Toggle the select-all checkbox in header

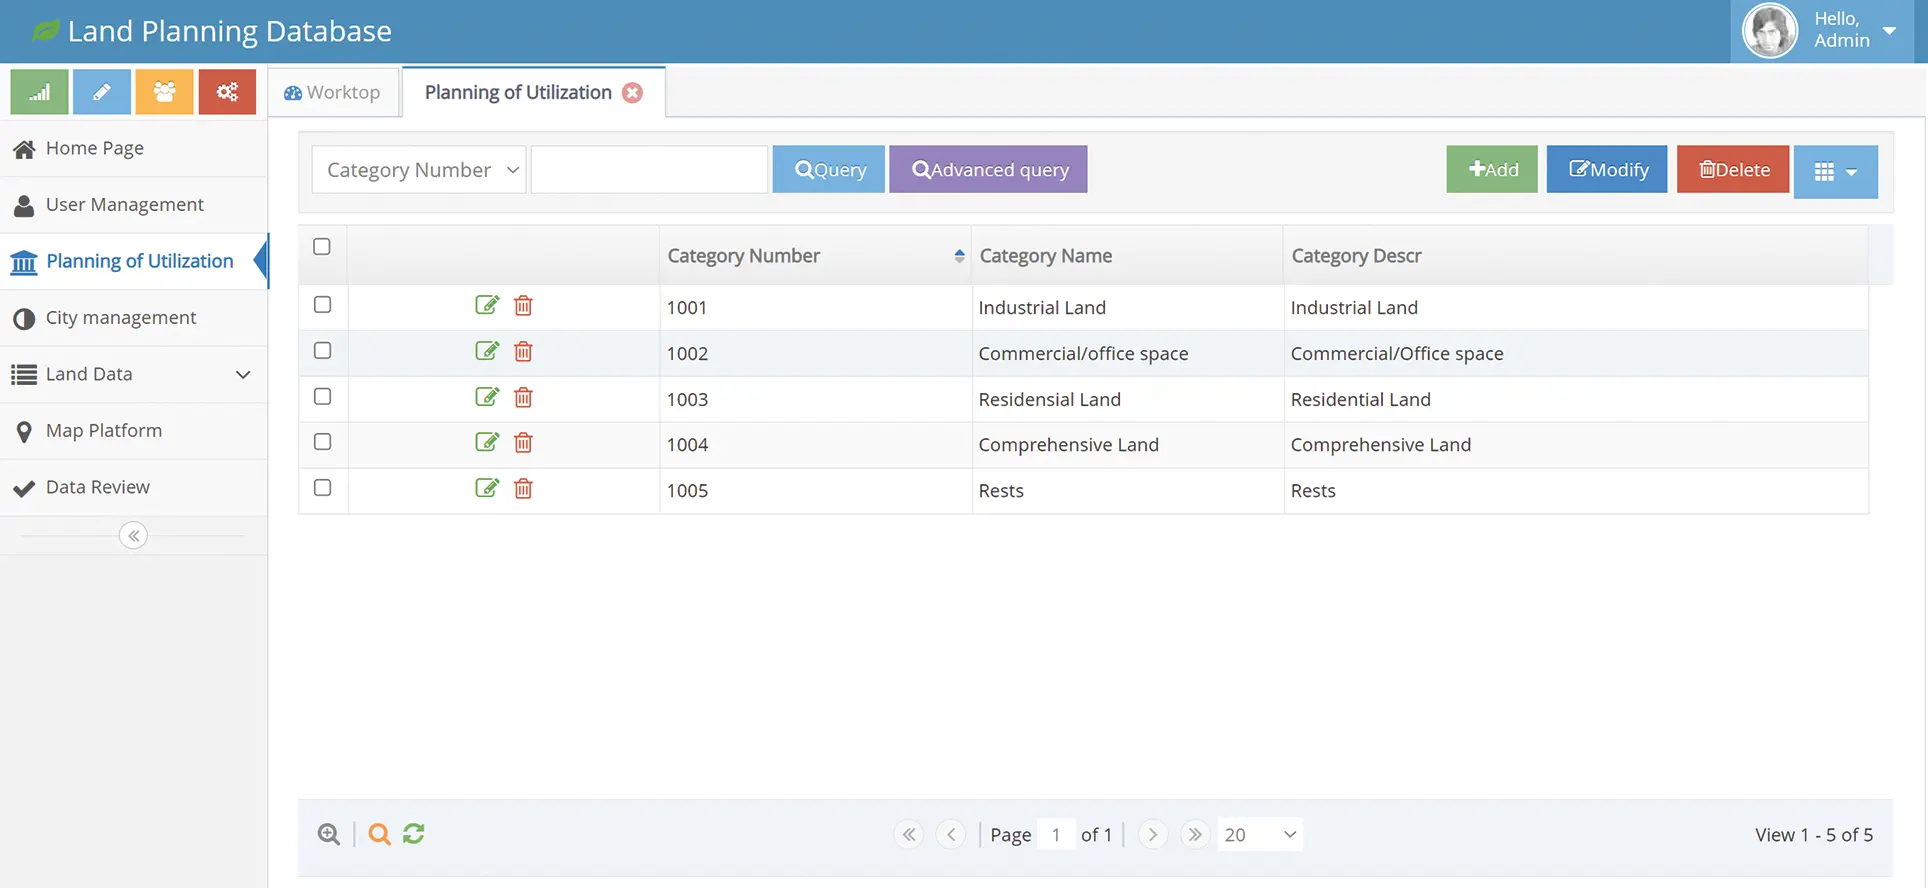tap(322, 247)
